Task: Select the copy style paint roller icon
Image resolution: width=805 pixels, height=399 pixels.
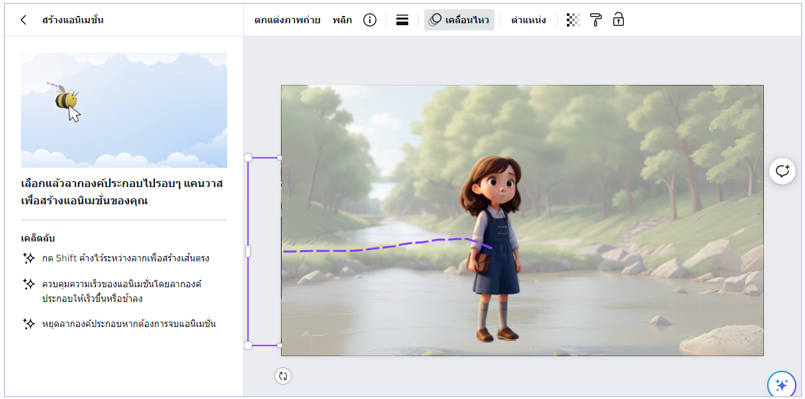Action: coord(596,20)
